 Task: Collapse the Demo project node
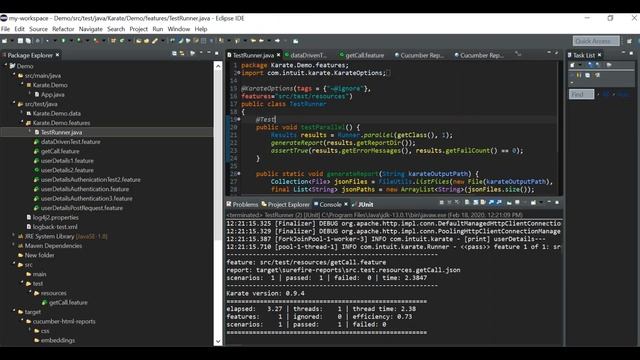click(6, 65)
